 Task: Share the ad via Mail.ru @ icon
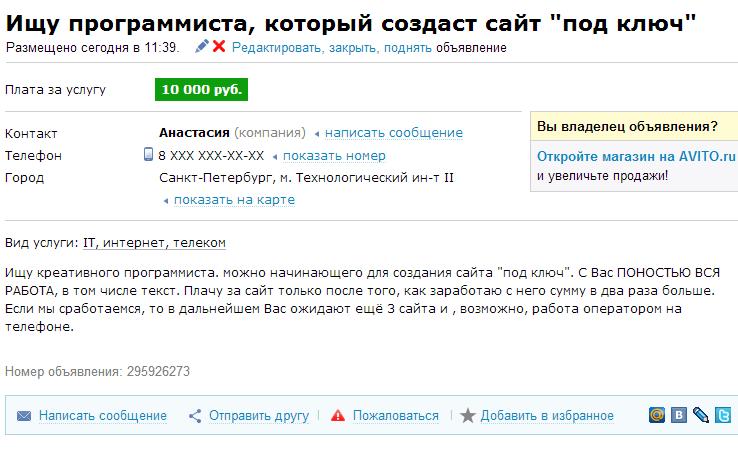coord(657,415)
